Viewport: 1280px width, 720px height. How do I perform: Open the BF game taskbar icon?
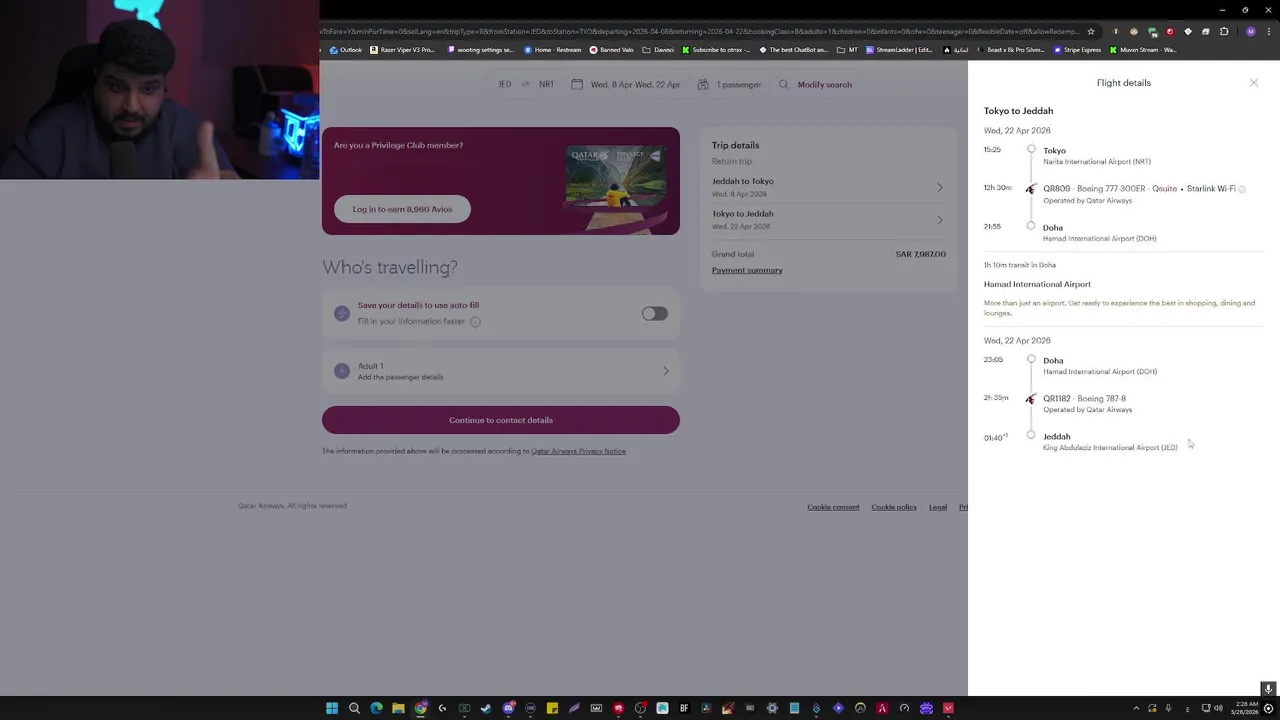[x=684, y=708]
